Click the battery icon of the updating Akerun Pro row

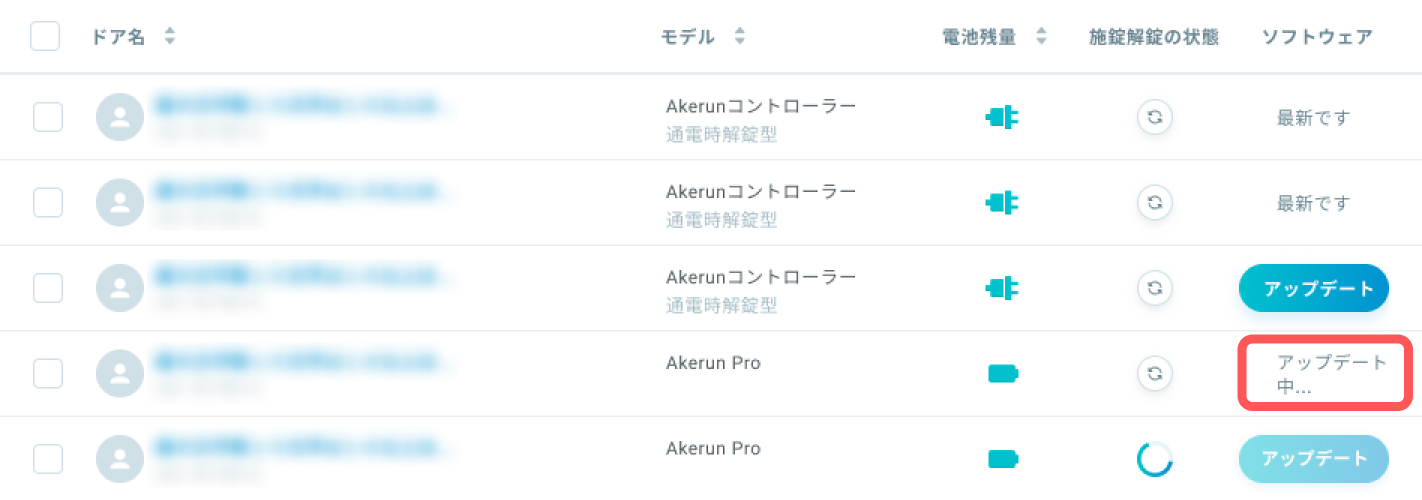coord(1003,374)
